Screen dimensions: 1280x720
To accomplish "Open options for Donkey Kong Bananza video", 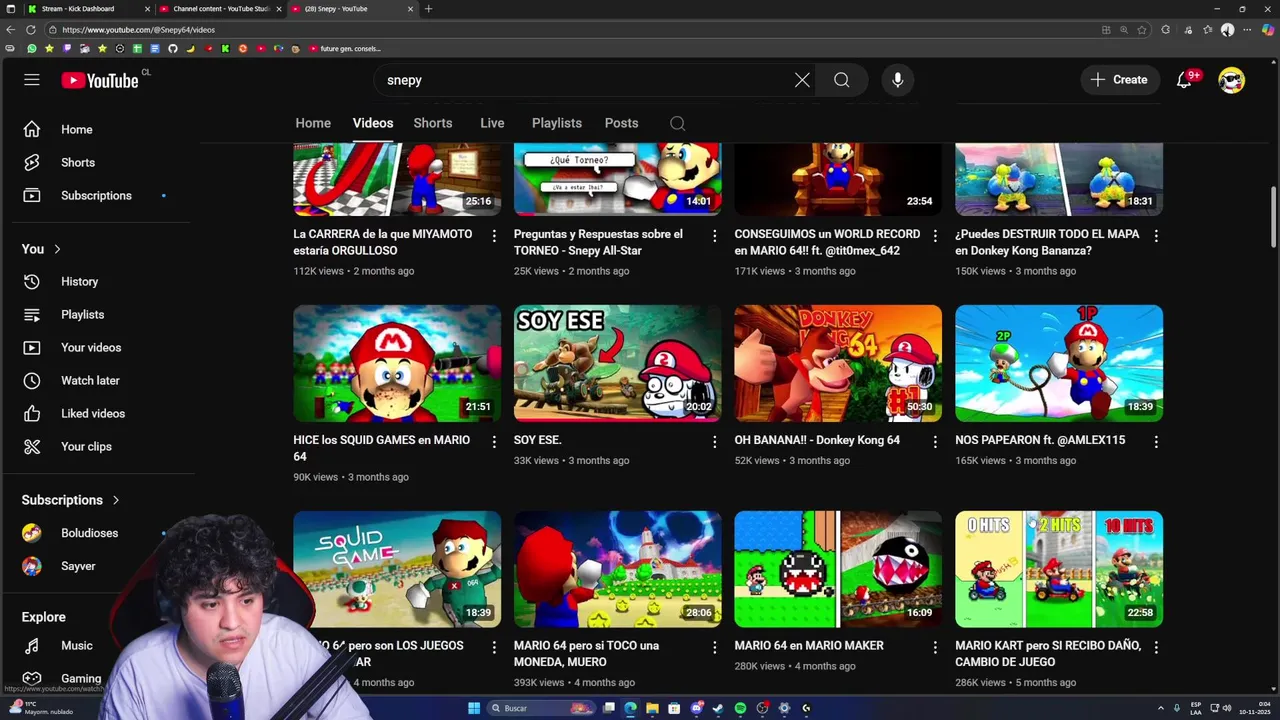I will tap(1156, 236).
